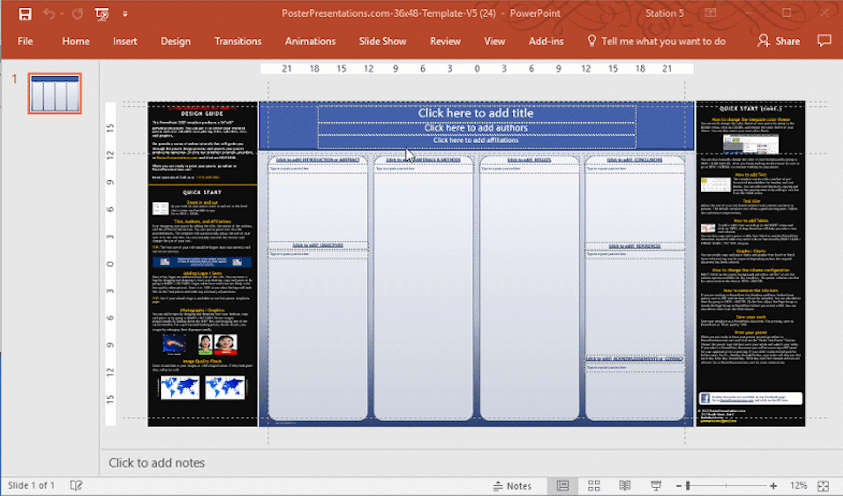Open Customize Quick Access Toolbar dropdown

pyautogui.click(x=125, y=15)
